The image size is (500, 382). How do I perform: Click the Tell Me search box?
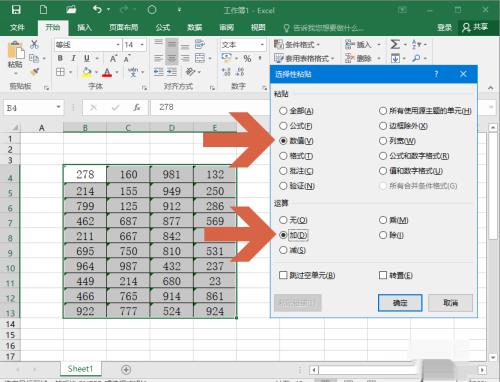[x=323, y=28]
